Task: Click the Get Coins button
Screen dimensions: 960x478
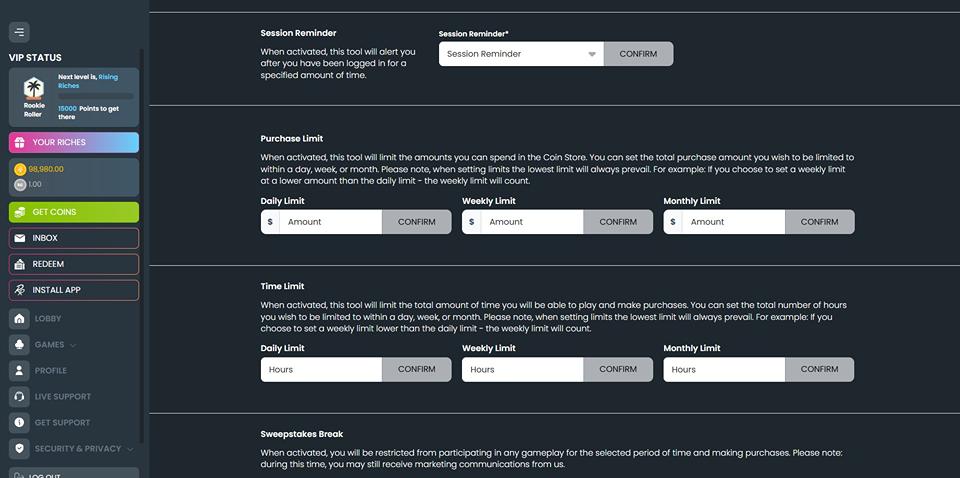Action: (x=73, y=212)
